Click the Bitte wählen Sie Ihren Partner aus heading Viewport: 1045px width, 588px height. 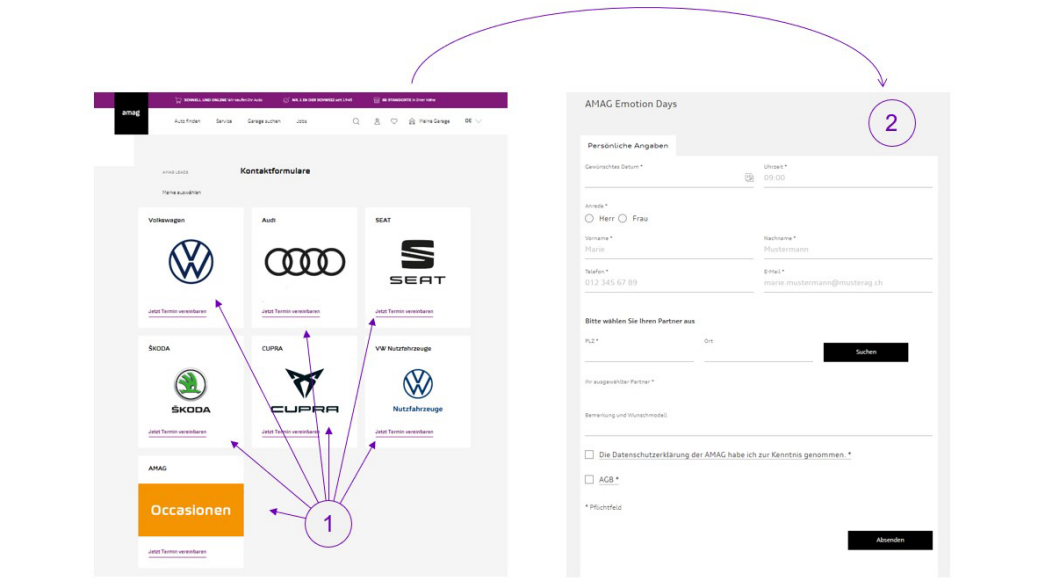pyautogui.click(x=640, y=321)
